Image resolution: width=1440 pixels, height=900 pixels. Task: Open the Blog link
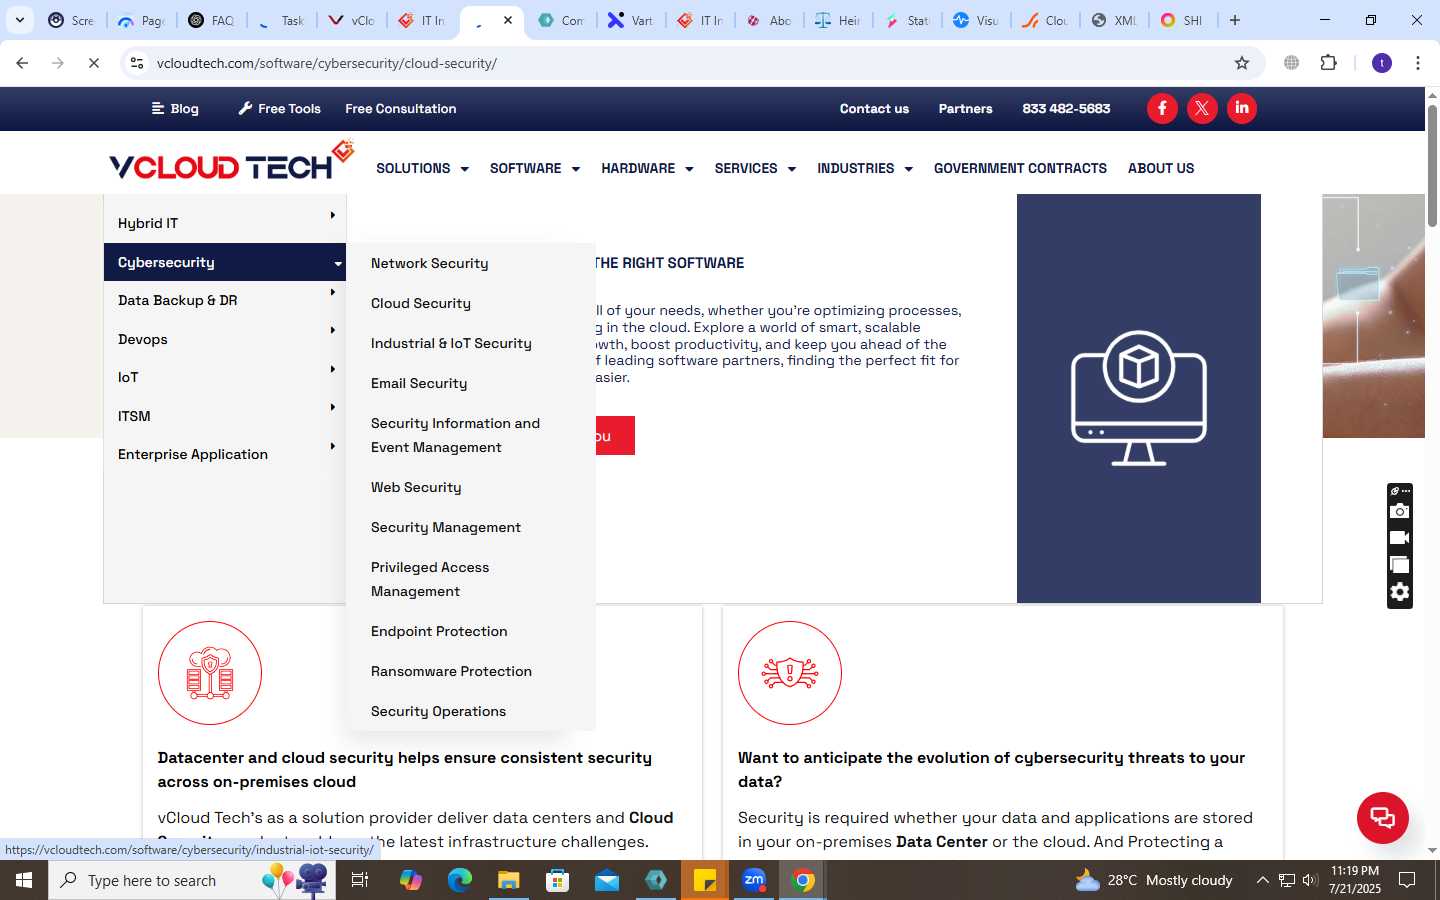[175, 109]
